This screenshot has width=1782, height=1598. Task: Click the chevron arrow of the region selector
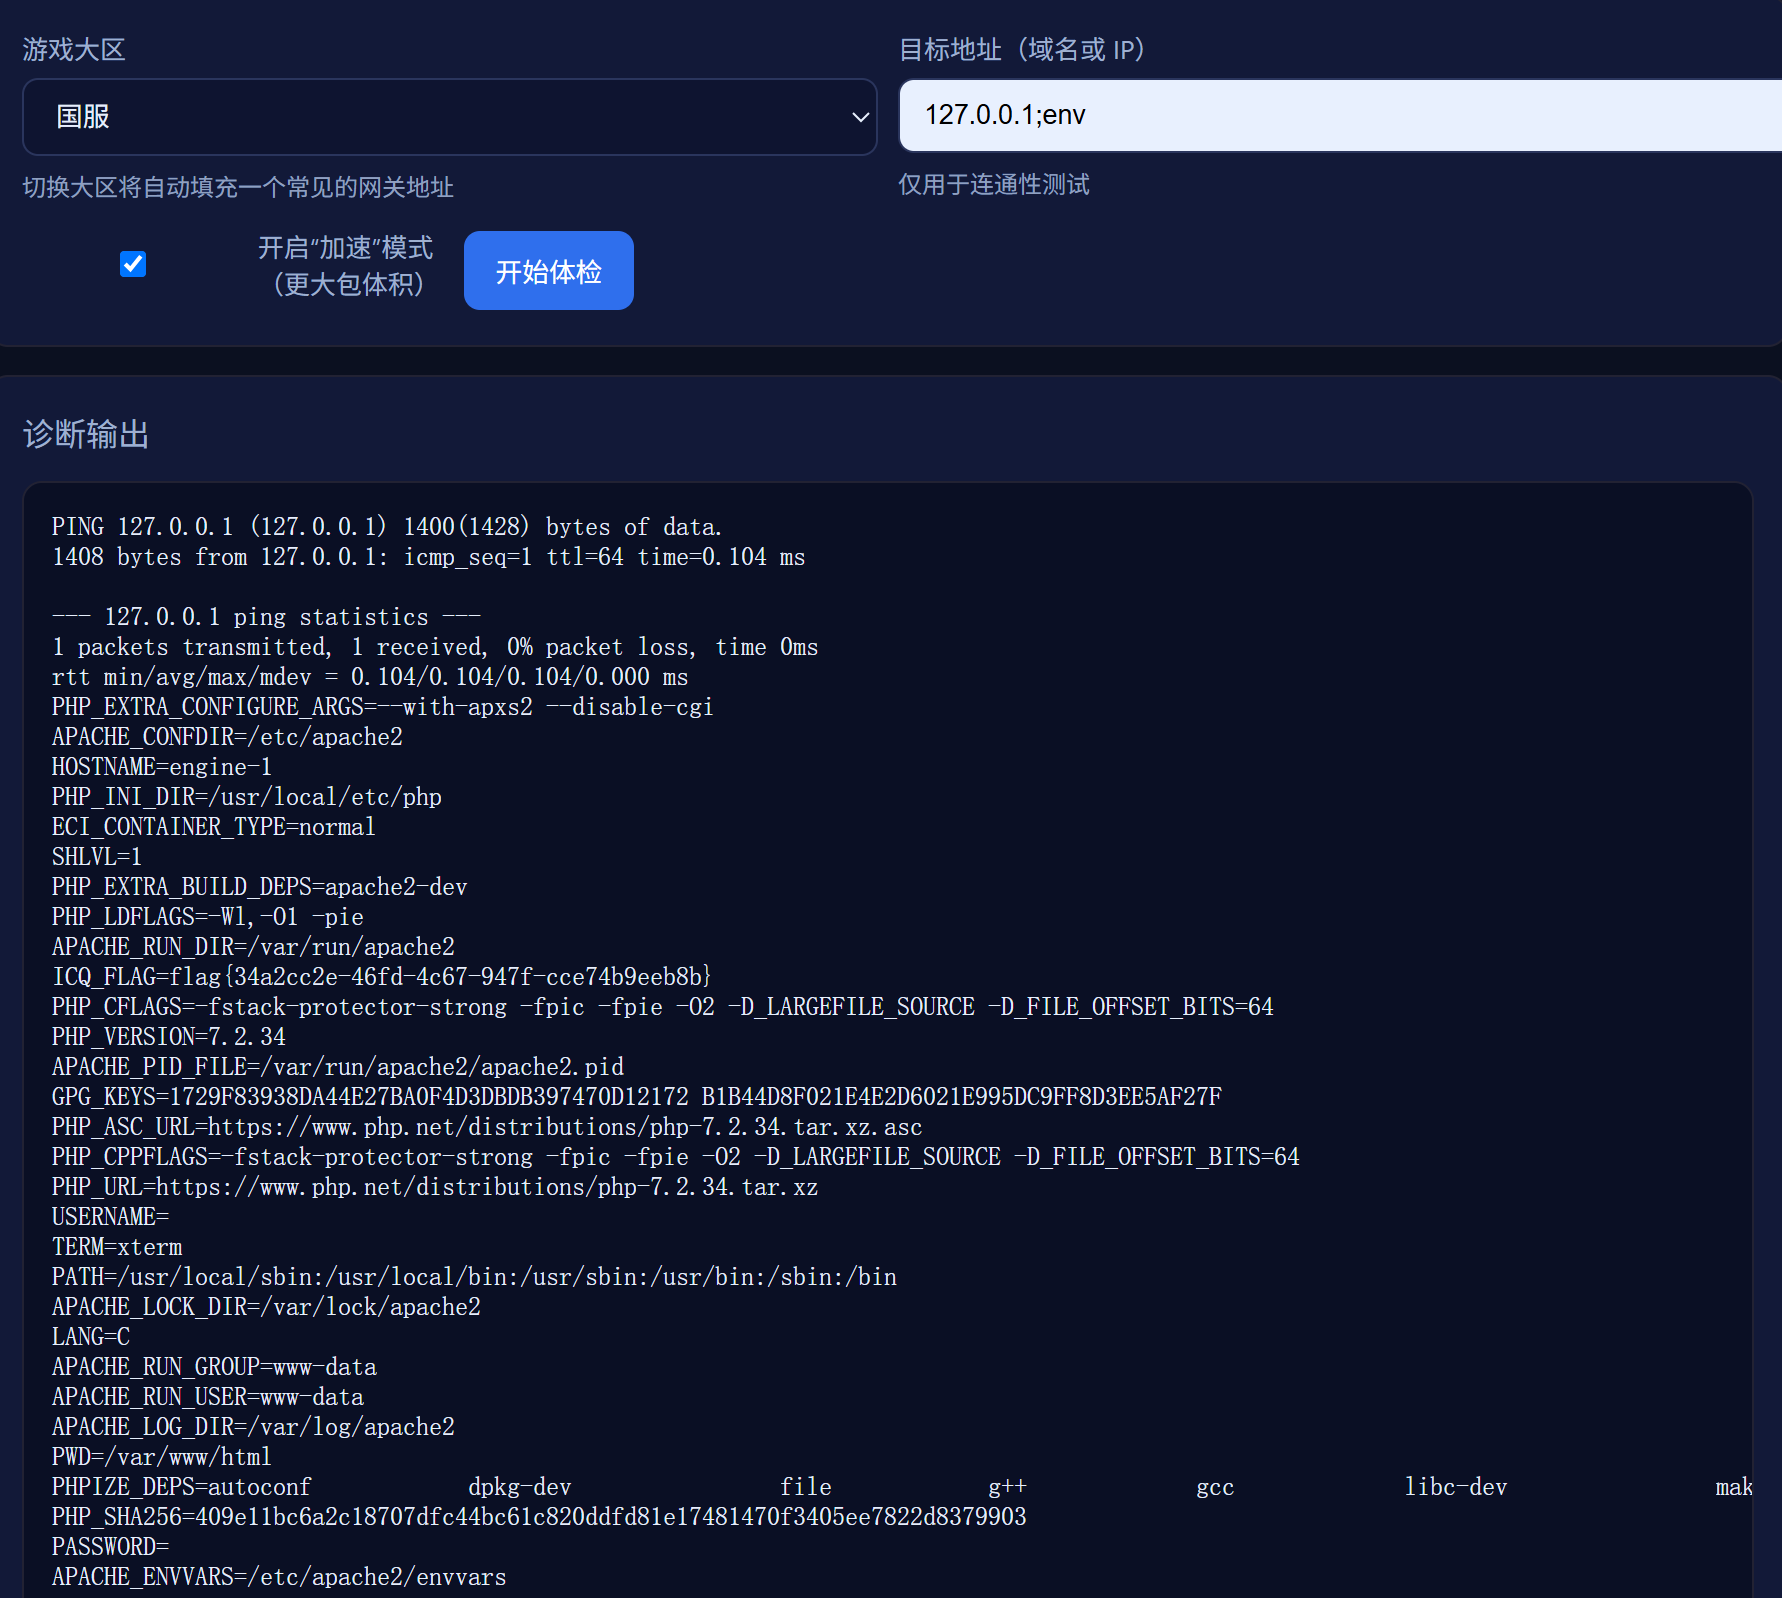(x=859, y=117)
